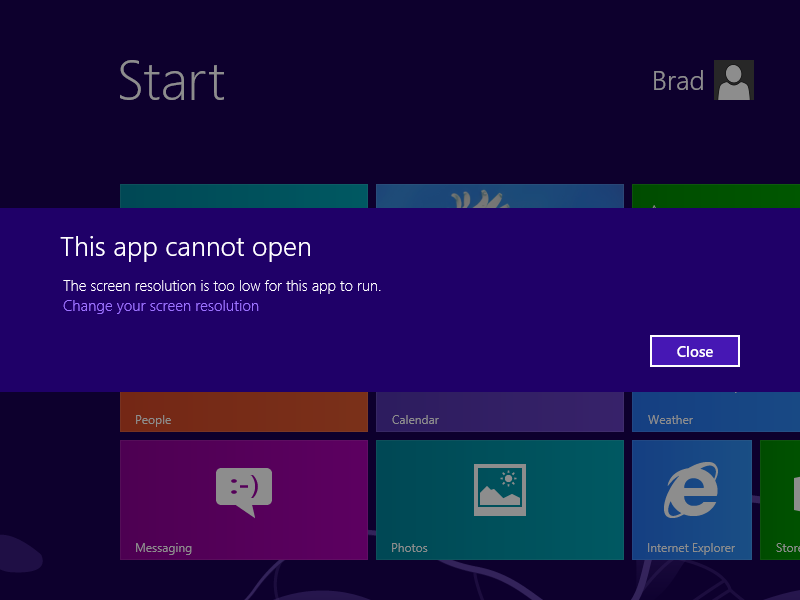Click the Internet Explorer tile label
Viewport: 800px width, 600px height.
click(x=691, y=548)
